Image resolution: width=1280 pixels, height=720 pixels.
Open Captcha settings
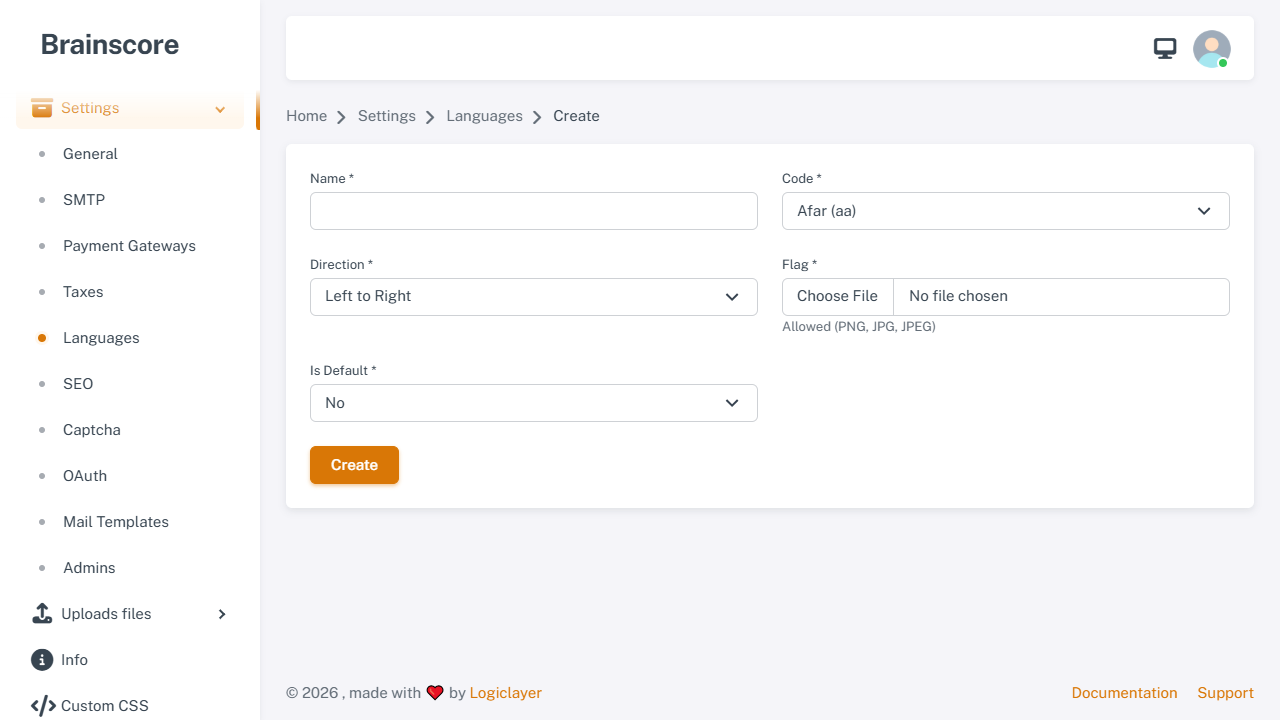pos(92,430)
